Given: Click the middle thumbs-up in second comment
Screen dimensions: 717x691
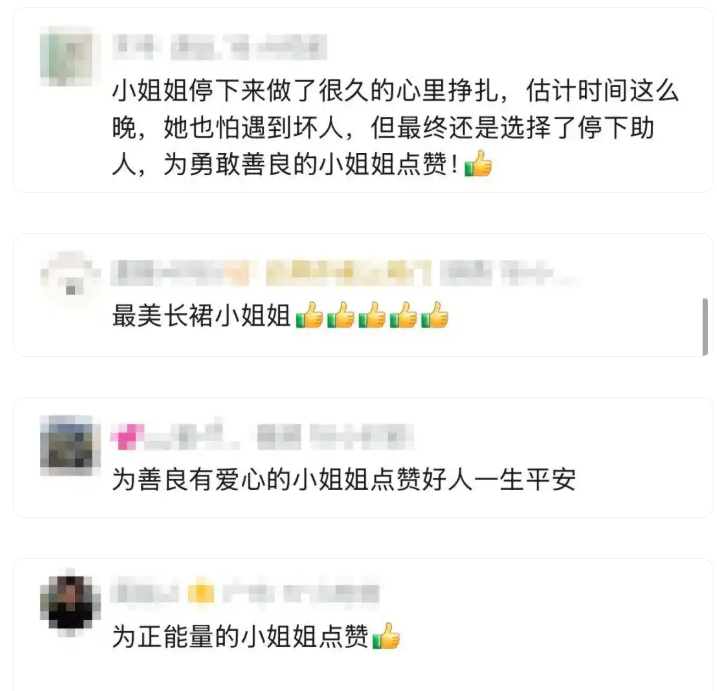Looking at the screenshot, I should 372,316.
